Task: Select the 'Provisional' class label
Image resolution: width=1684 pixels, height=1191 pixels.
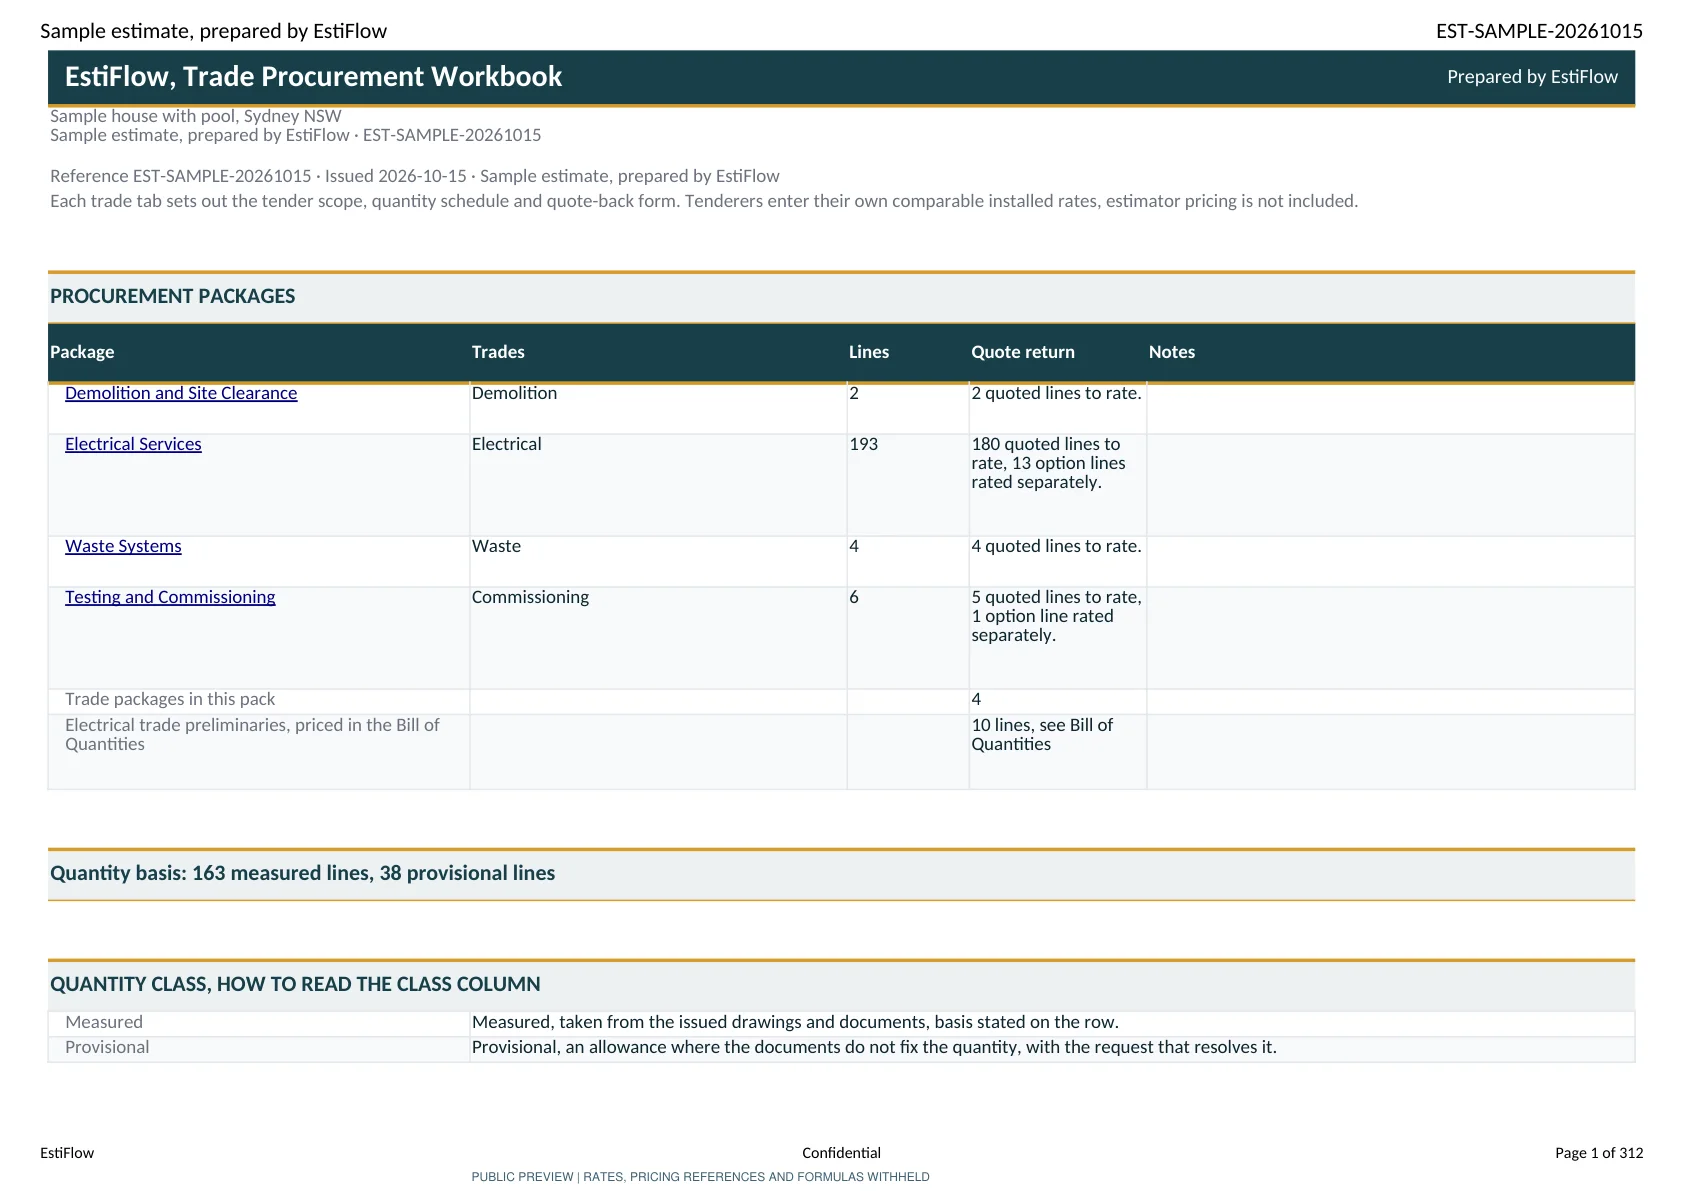Action: pos(107,1047)
